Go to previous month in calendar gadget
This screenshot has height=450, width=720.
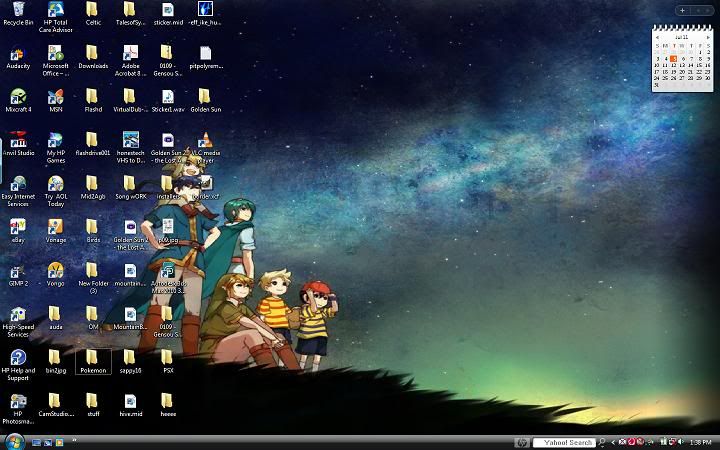pyautogui.click(x=657, y=37)
